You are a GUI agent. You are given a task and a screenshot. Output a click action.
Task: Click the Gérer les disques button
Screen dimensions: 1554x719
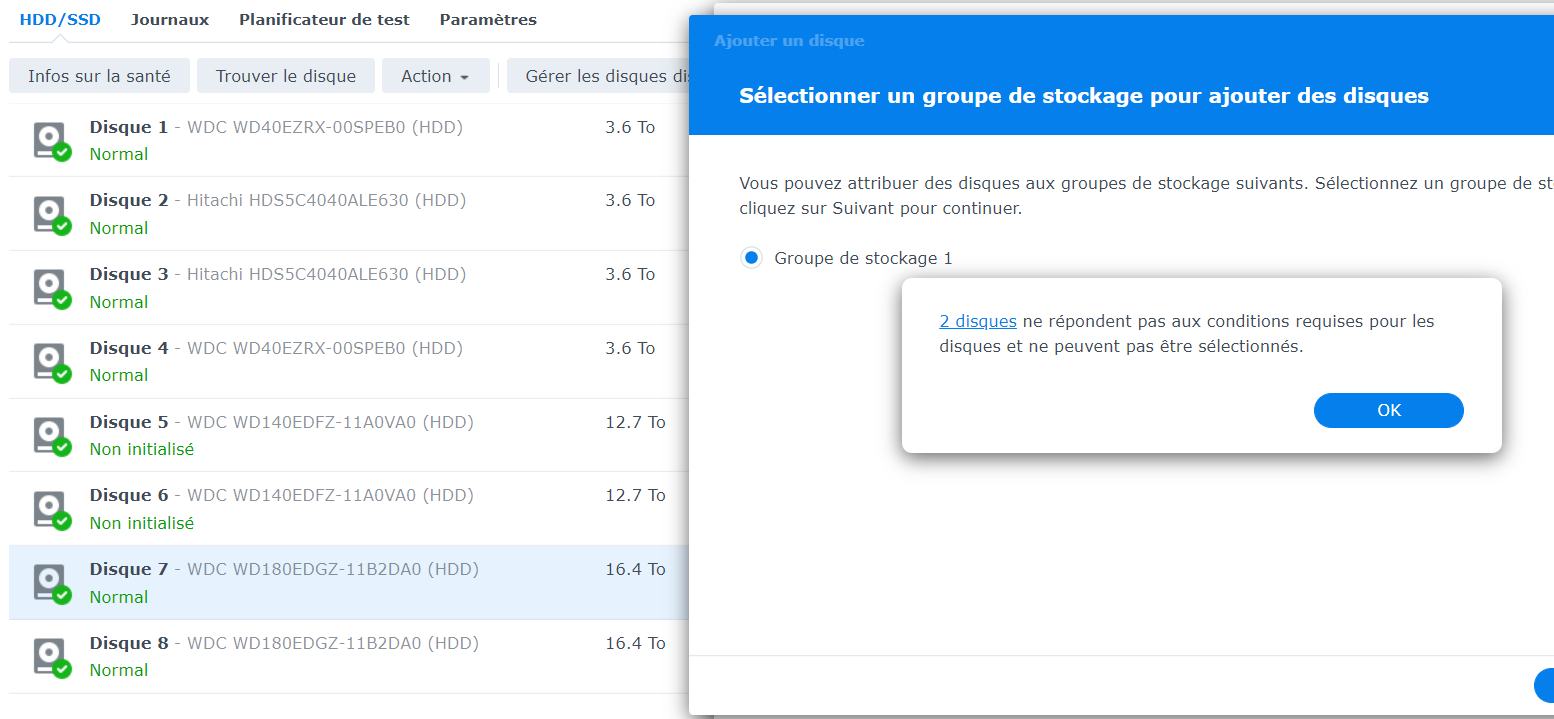[600, 76]
